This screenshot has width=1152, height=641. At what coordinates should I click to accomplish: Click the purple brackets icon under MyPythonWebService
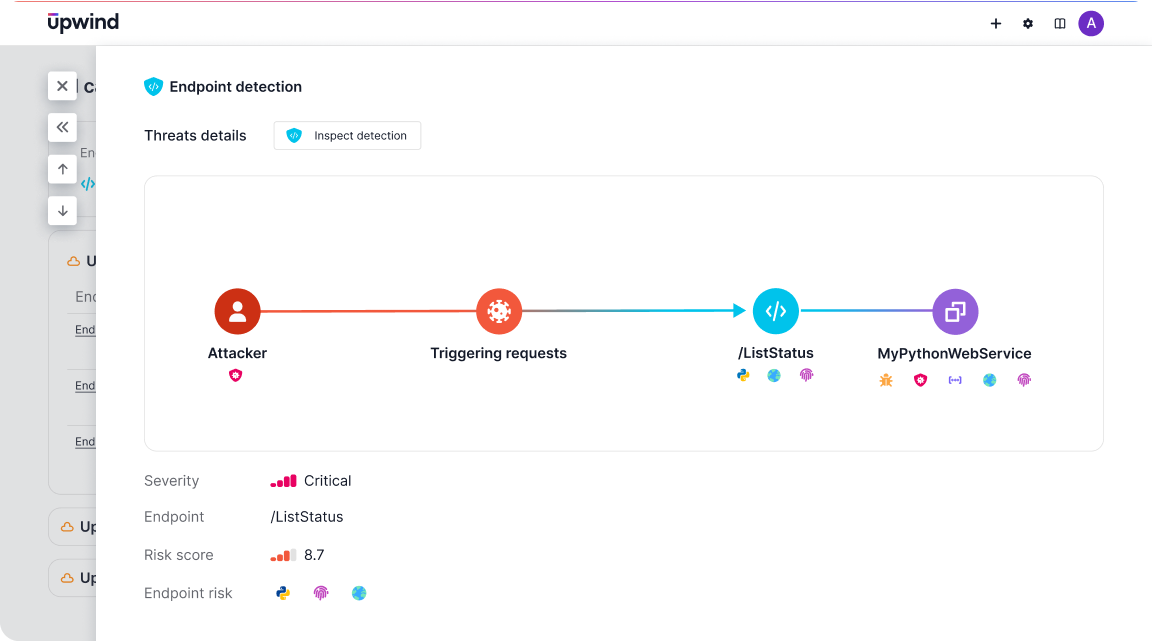coord(955,380)
